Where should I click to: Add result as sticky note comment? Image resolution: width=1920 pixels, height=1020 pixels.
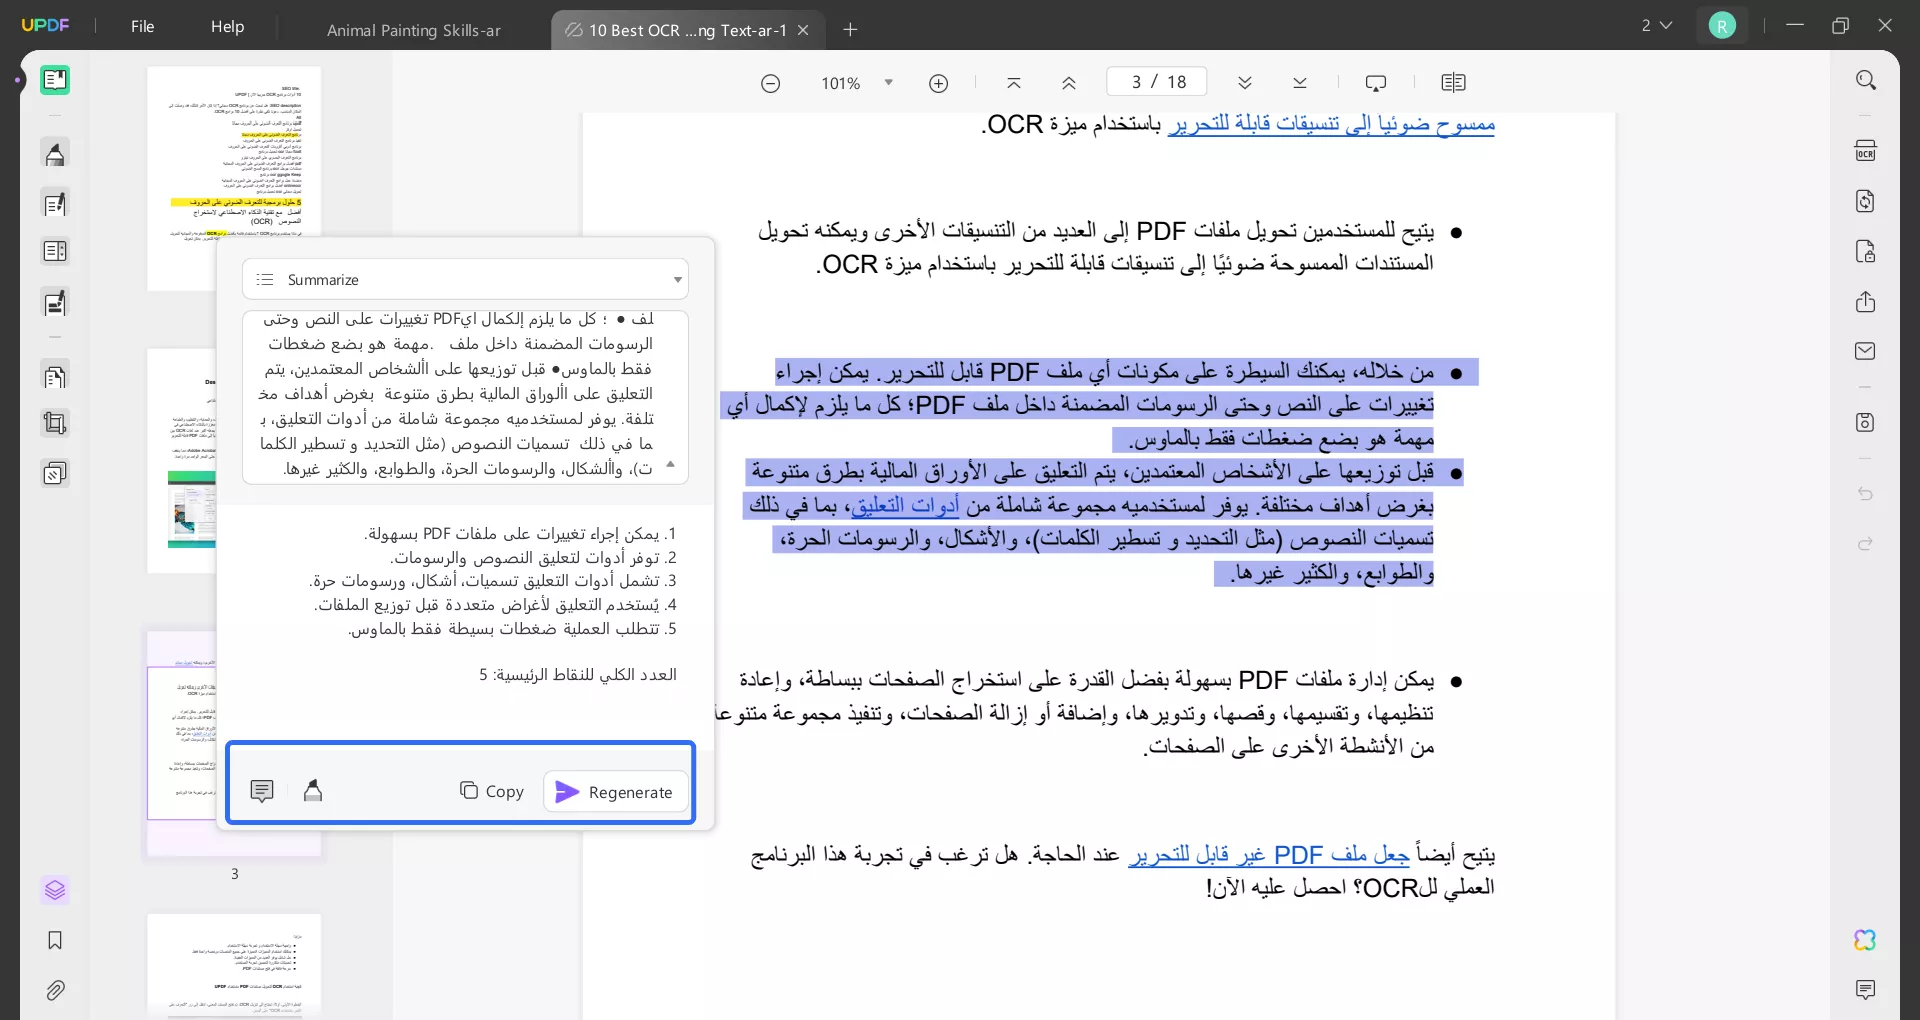[x=262, y=791]
